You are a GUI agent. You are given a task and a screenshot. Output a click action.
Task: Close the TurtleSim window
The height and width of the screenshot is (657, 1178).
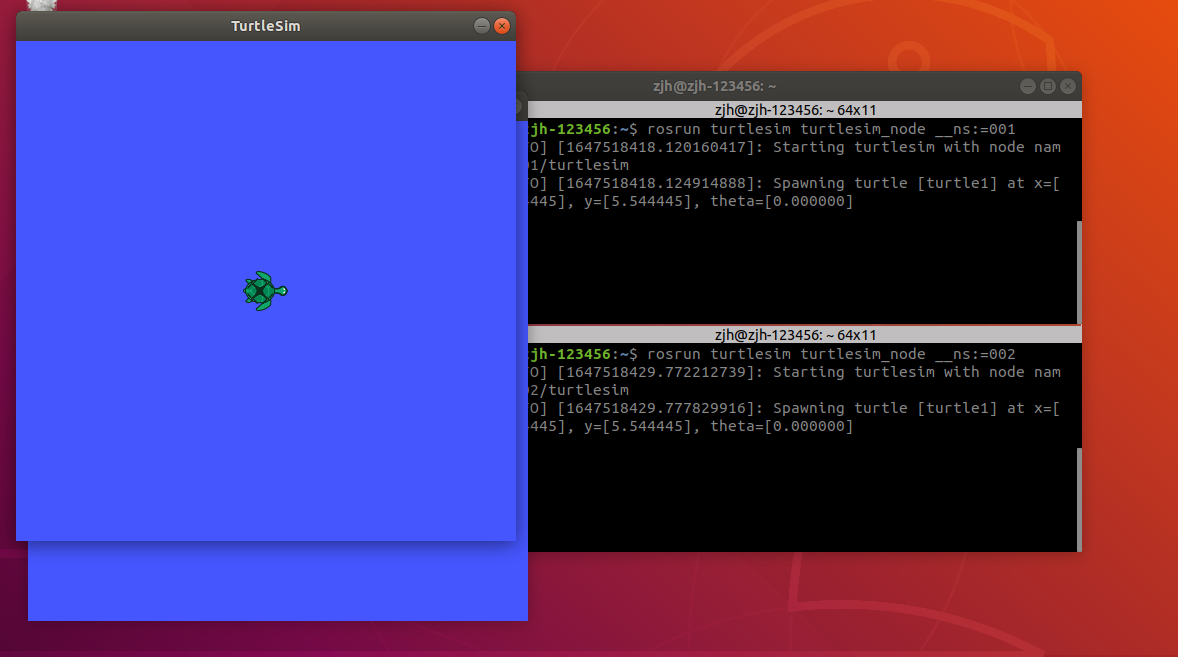pos(502,26)
